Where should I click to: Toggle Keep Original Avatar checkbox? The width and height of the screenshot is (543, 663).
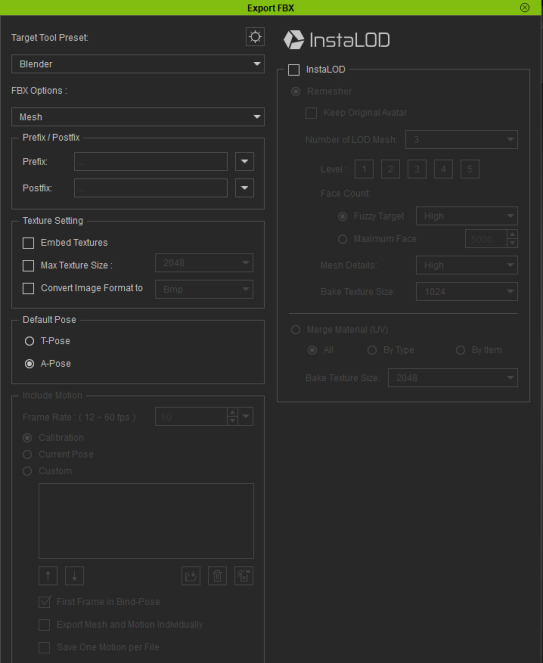(311, 113)
